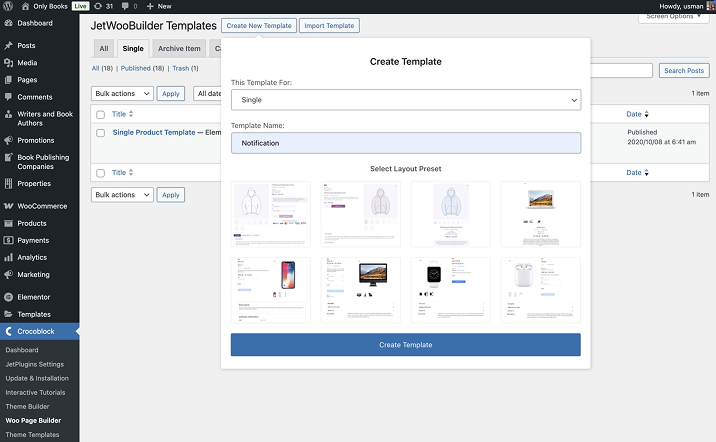Screen dimensions: 716x442
Task: Open Templates folder icon
Action: point(8,314)
